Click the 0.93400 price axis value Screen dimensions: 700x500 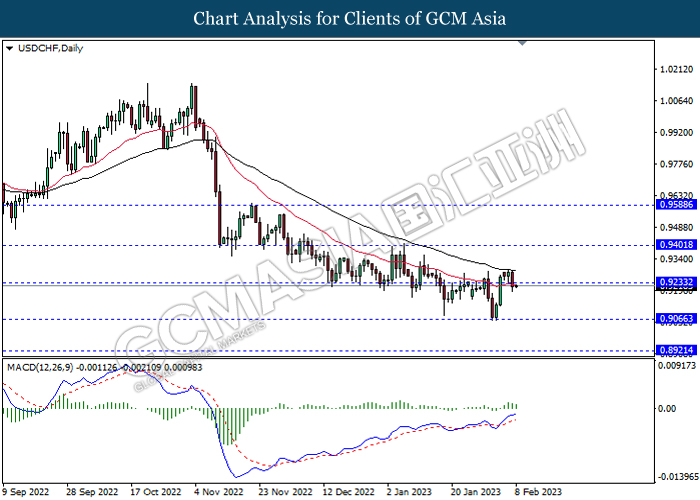pyautogui.click(x=677, y=259)
